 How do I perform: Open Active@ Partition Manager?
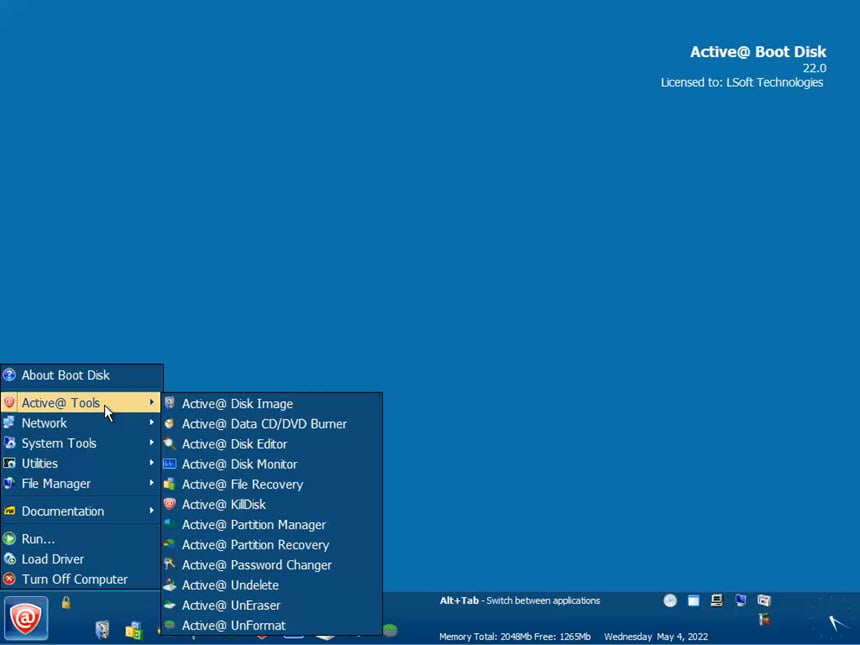click(272, 525)
